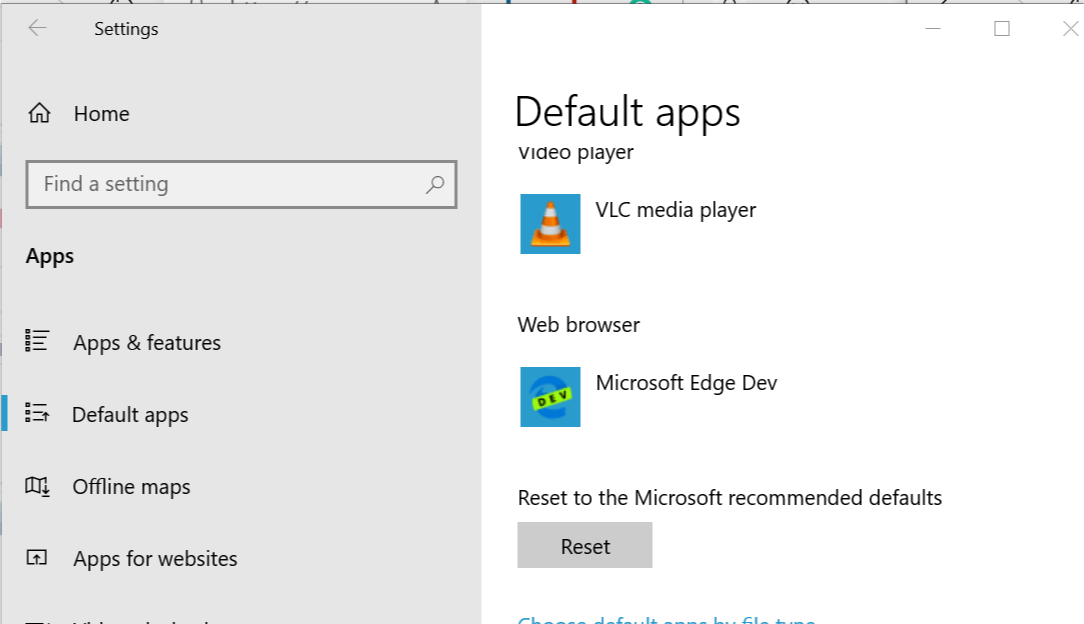1084x624 pixels.
Task: Click 'Reset to the Microsoft recommended defaults' text
Action: 730,498
